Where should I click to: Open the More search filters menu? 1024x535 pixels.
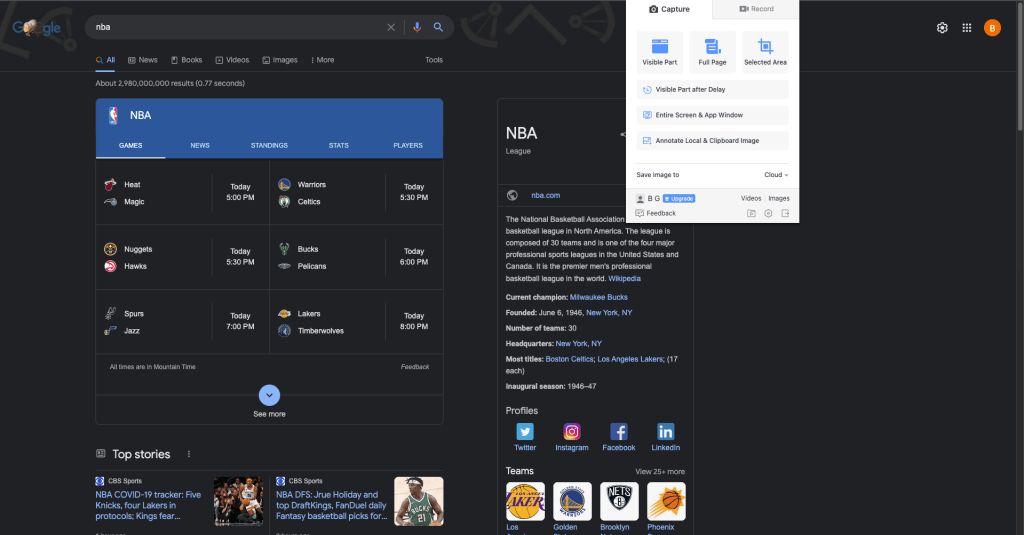click(x=321, y=60)
